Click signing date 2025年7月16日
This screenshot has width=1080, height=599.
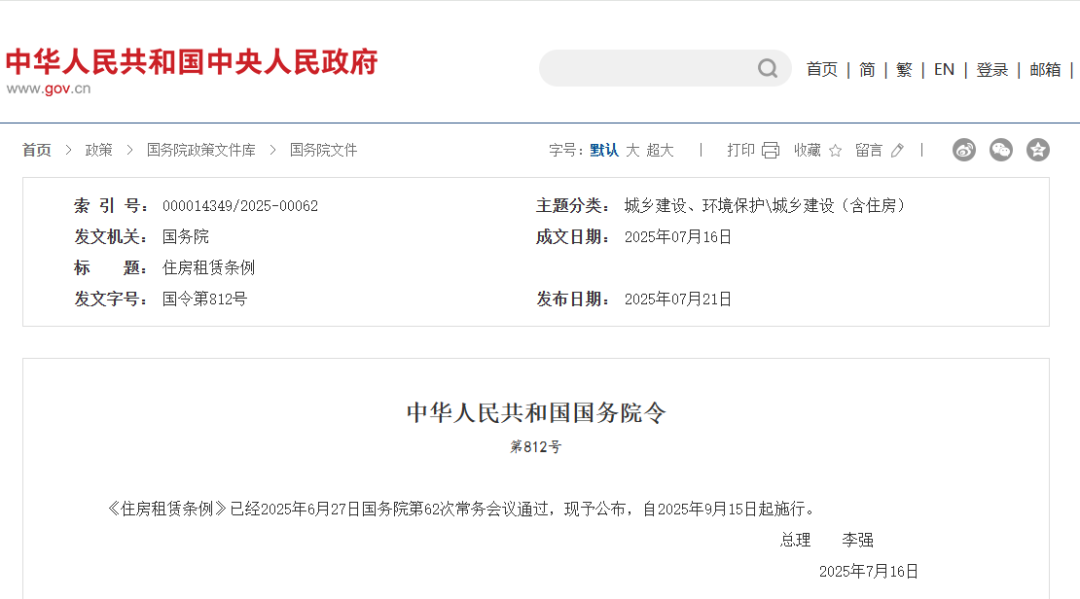click(x=868, y=571)
